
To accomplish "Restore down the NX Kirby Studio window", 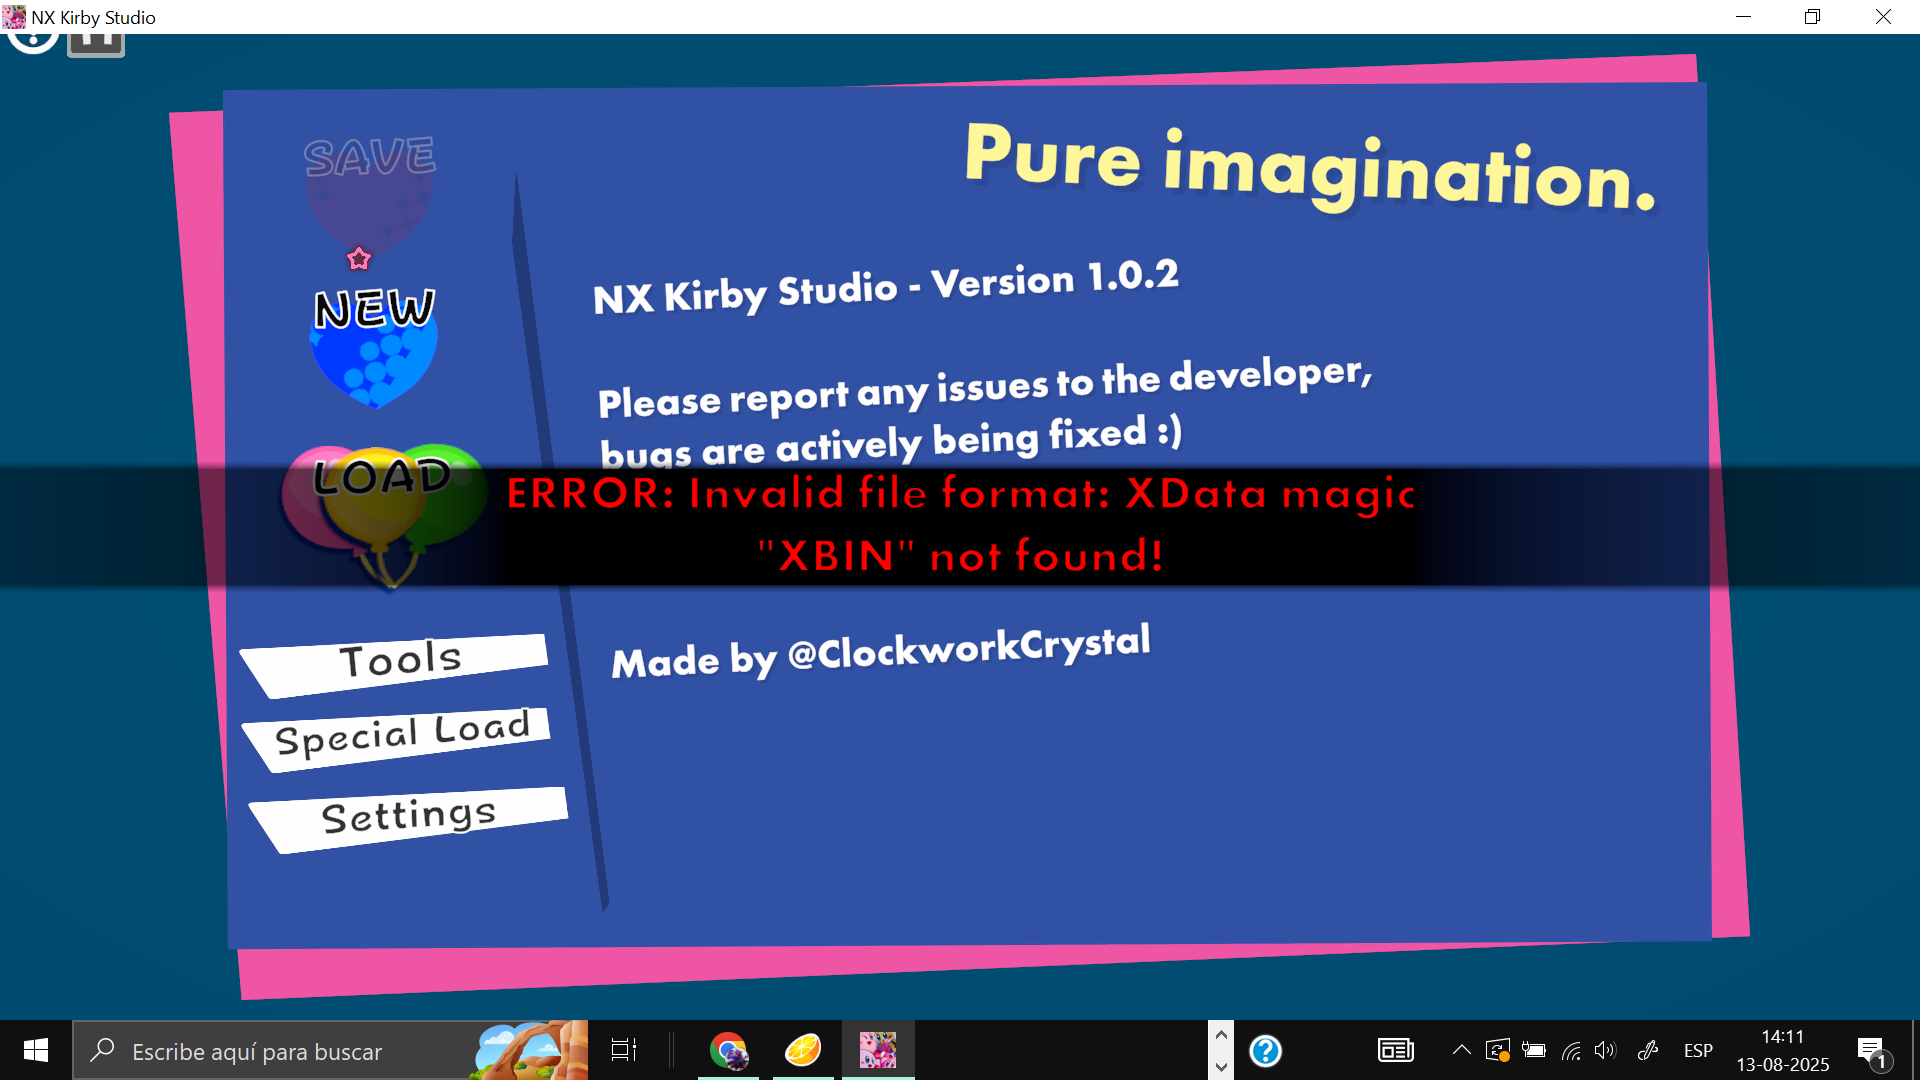I will (x=1812, y=17).
